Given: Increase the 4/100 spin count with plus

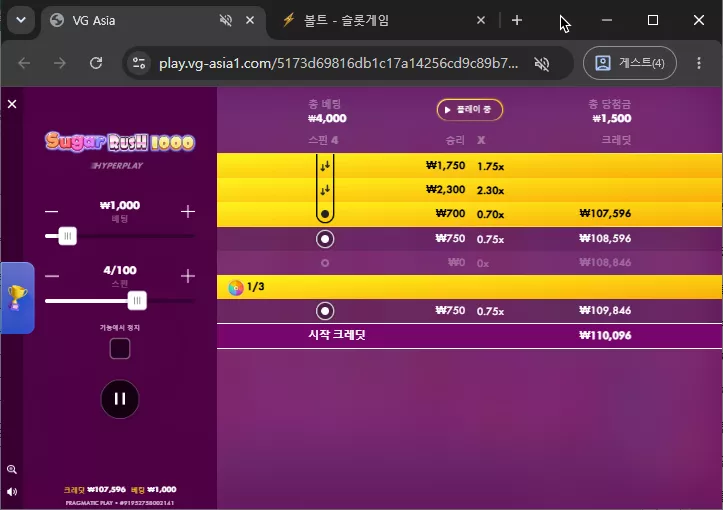Looking at the screenshot, I should (x=188, y=276).
